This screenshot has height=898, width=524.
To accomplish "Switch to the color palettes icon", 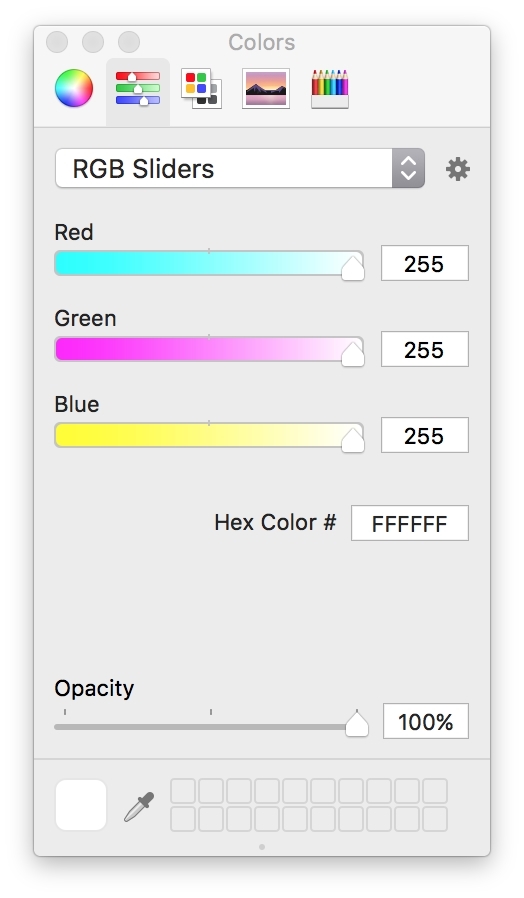I will 202,88.
